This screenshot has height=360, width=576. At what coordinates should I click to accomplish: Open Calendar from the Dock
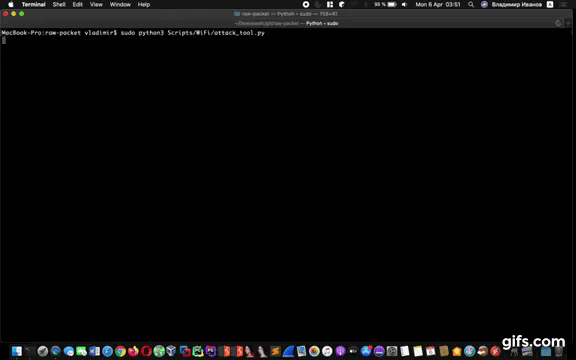tap(431, 351)
